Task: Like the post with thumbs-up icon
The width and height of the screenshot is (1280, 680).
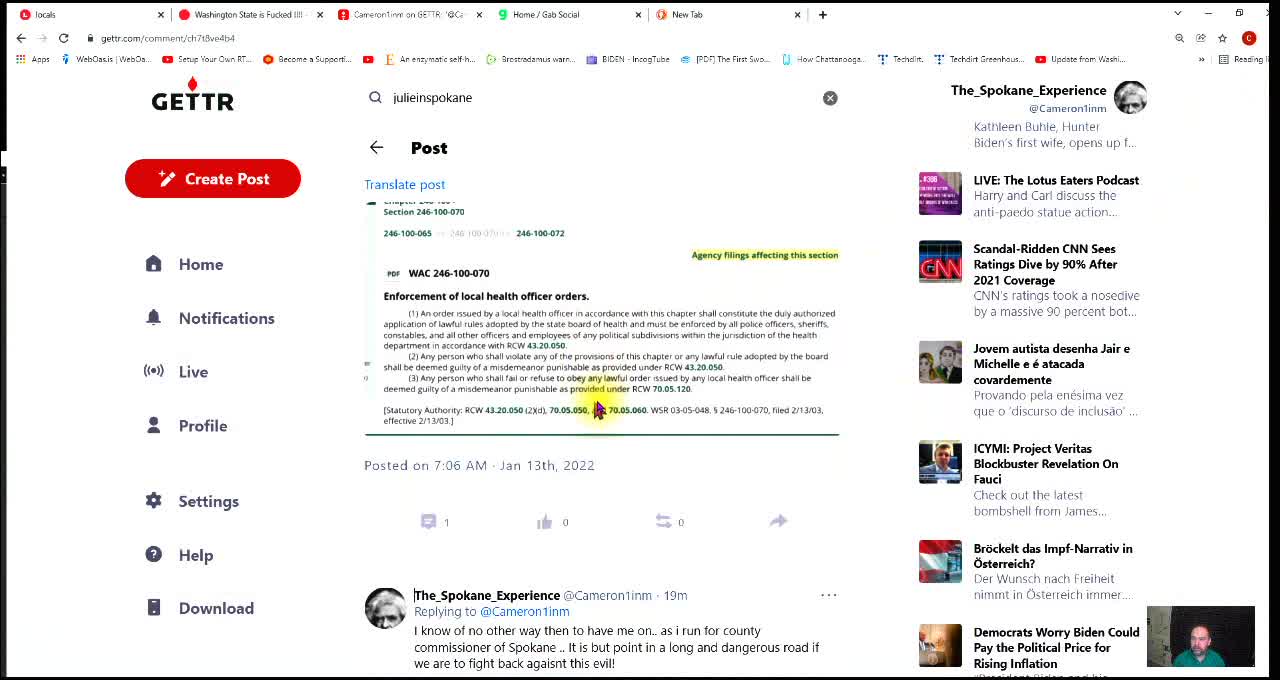Action: click(x=544, y=522)
